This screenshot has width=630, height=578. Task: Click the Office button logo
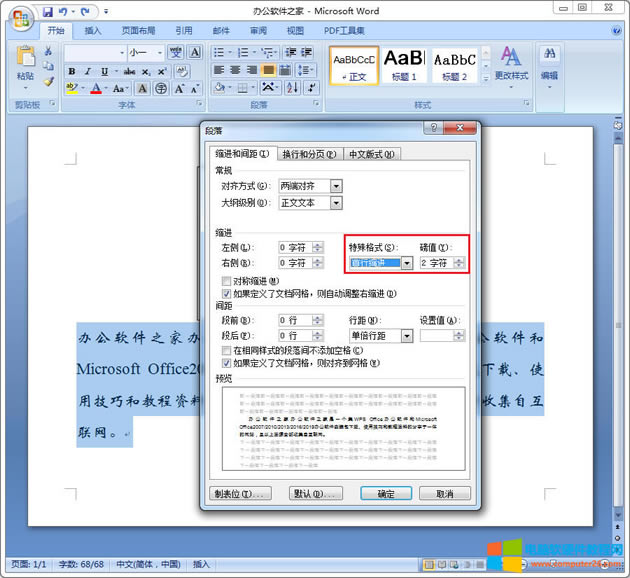click(x=20, y=18)
